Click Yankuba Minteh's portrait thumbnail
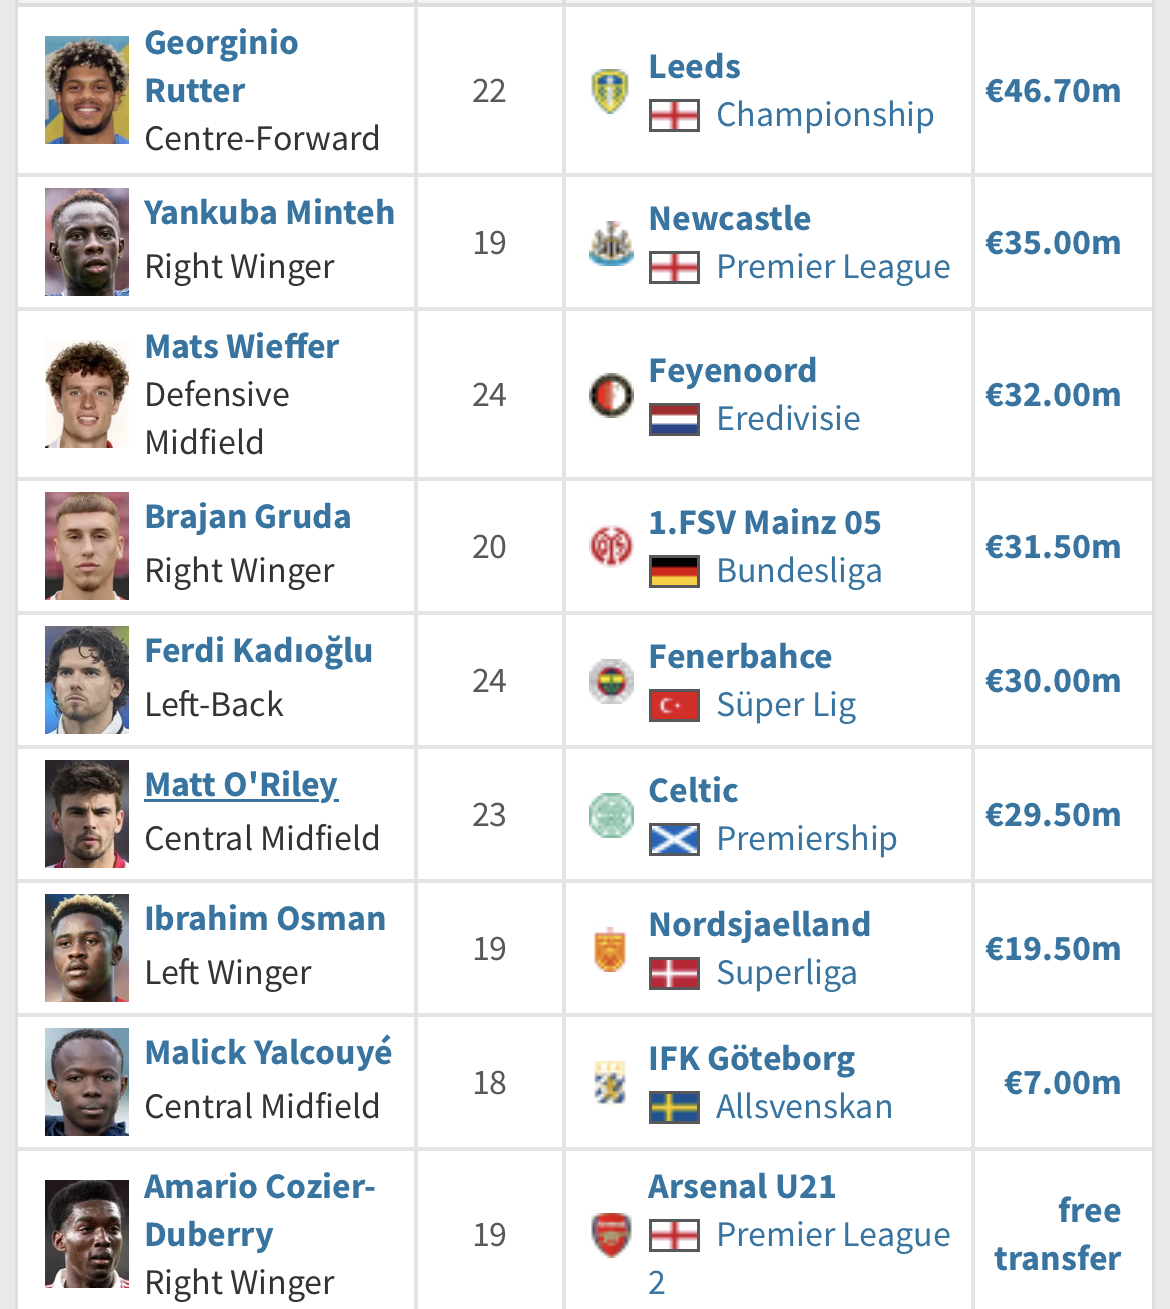Viewport: 1170px width, 1309px height. 87,242
